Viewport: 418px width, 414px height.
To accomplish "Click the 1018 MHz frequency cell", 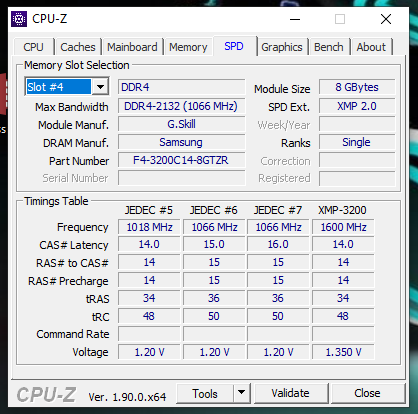I will click(149, 227).
